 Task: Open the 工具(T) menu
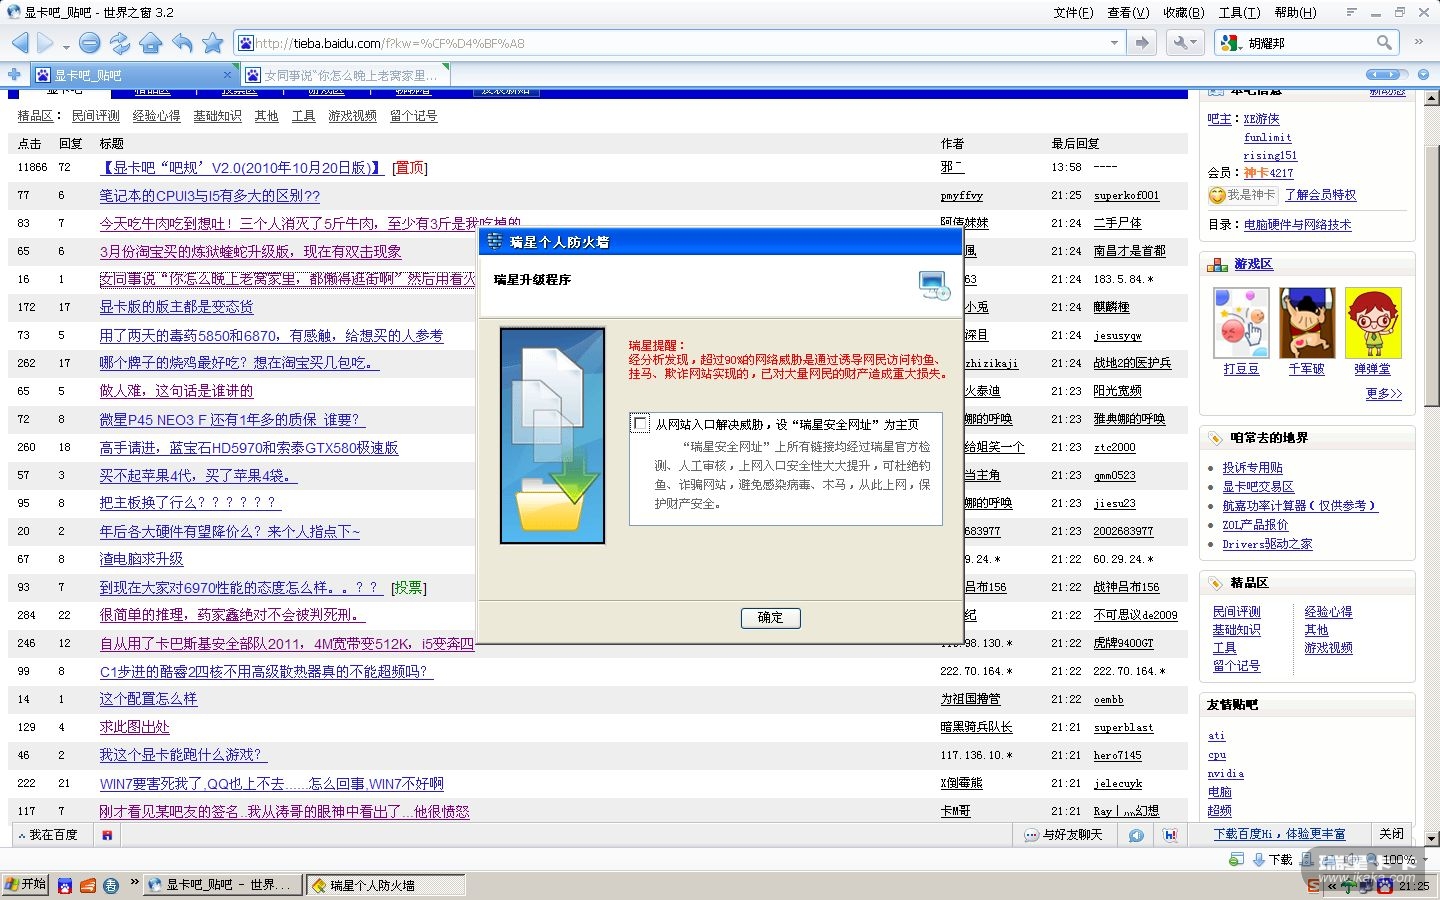click(x=1239, y=12)
